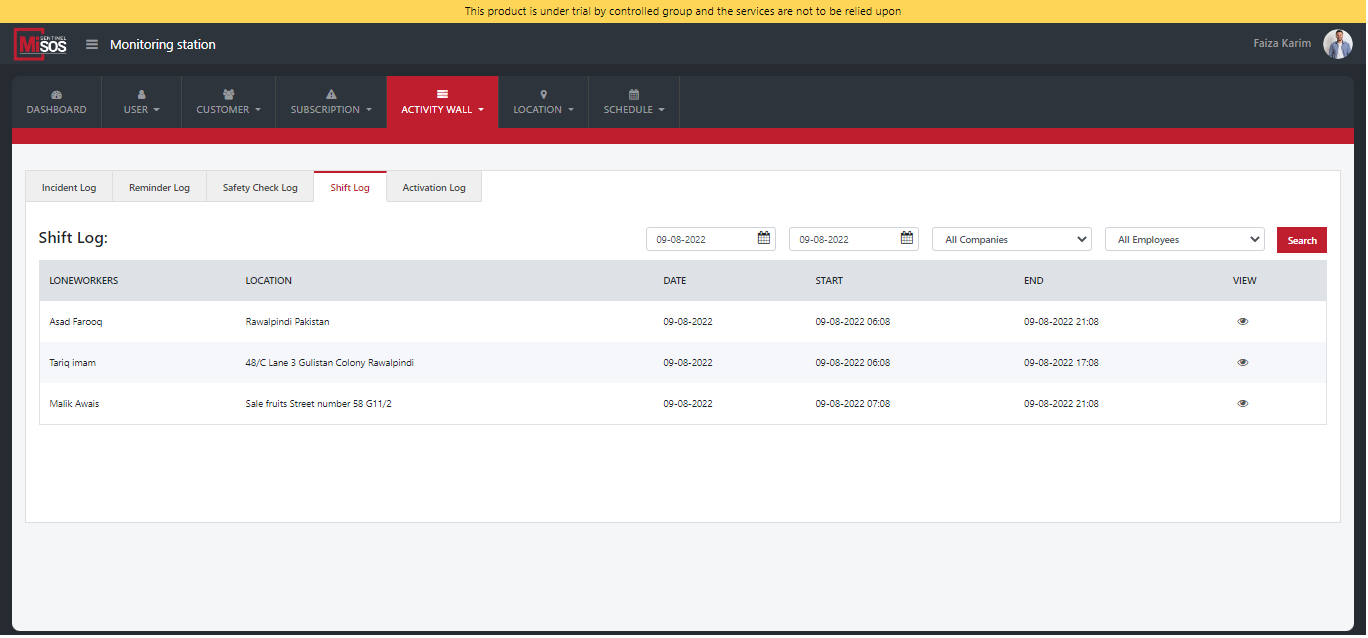Viewport: 1368px width, 638px height.
Task: Switch to the Incident Log tab
Action: tap(69, 188)
